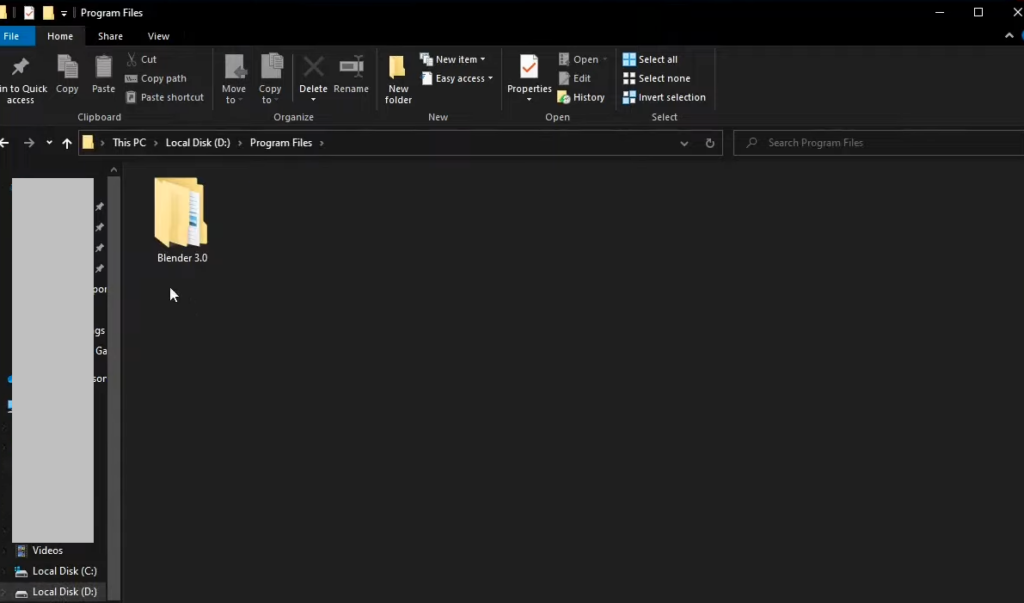This screenshot has width=1024, height=603.
Task: Expand the Delete options arrow
Action: 313,100
